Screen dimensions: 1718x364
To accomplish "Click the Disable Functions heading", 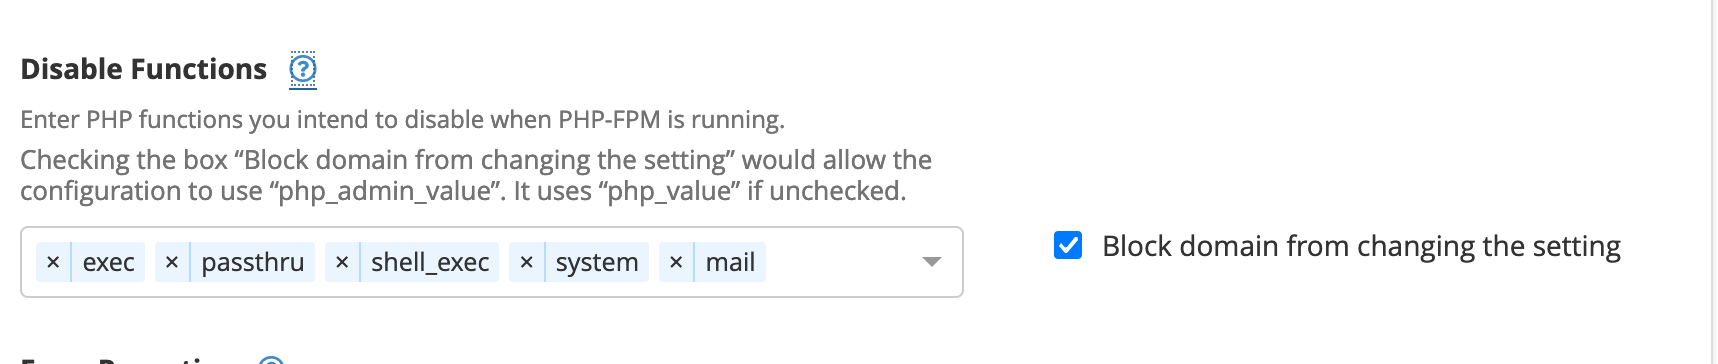I will pos(144,69).
